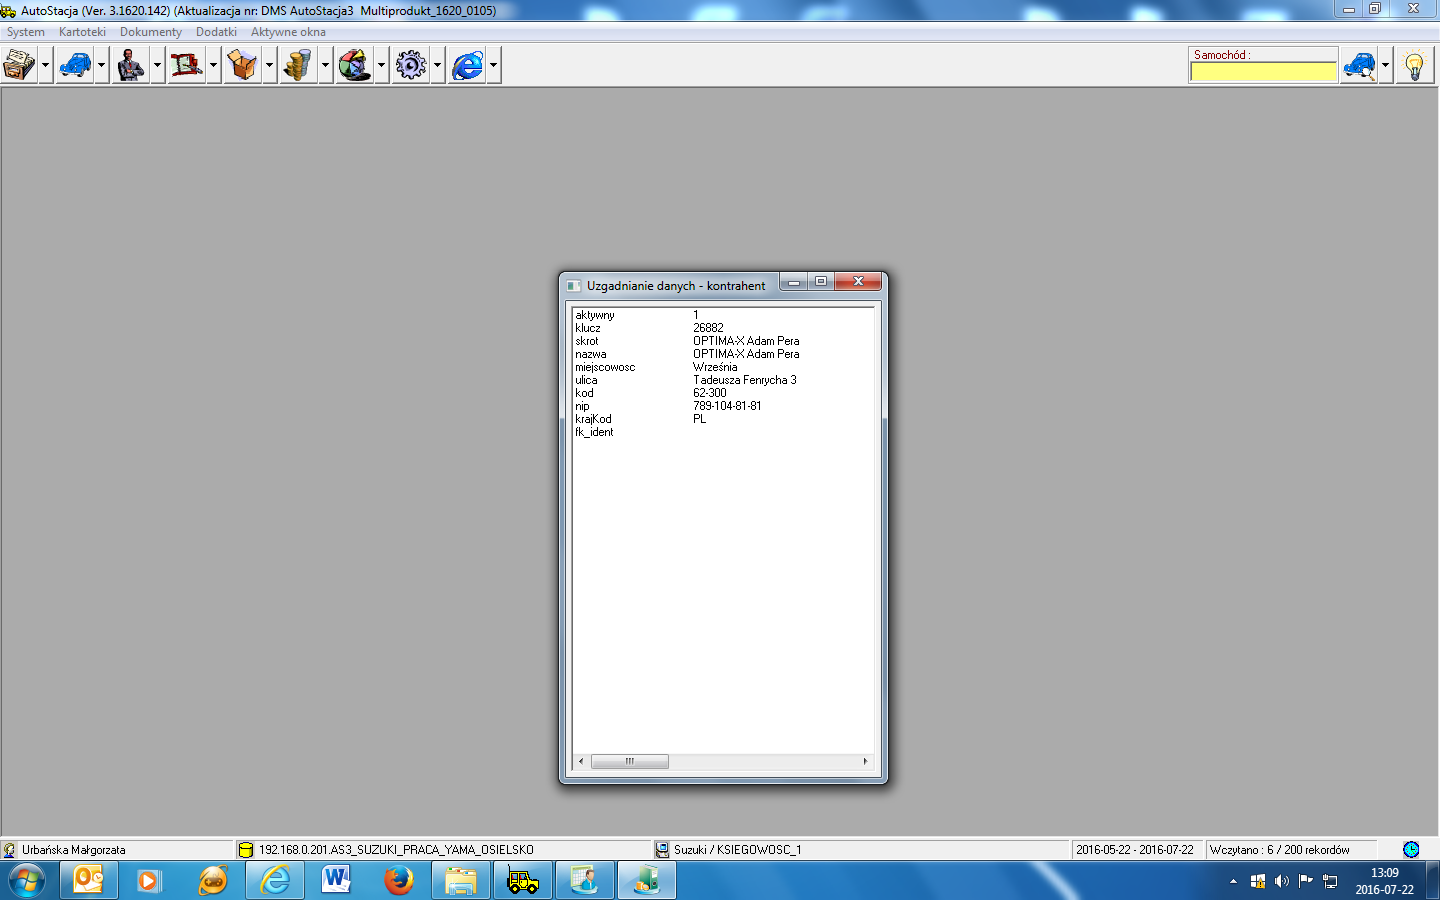Click the light bulb hint icon
Image resolution: width=1440 pixels, height=900 pixels.
[1414, 66]
